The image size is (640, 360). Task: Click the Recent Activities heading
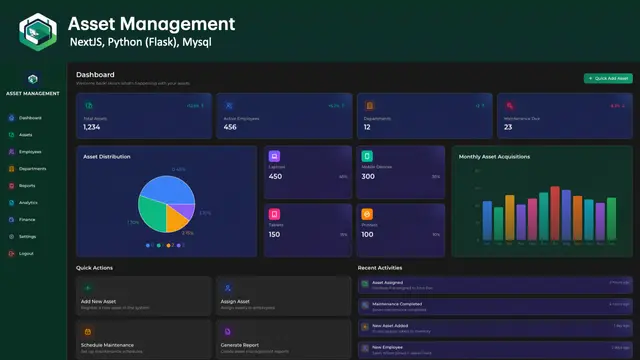pos(380,268)
